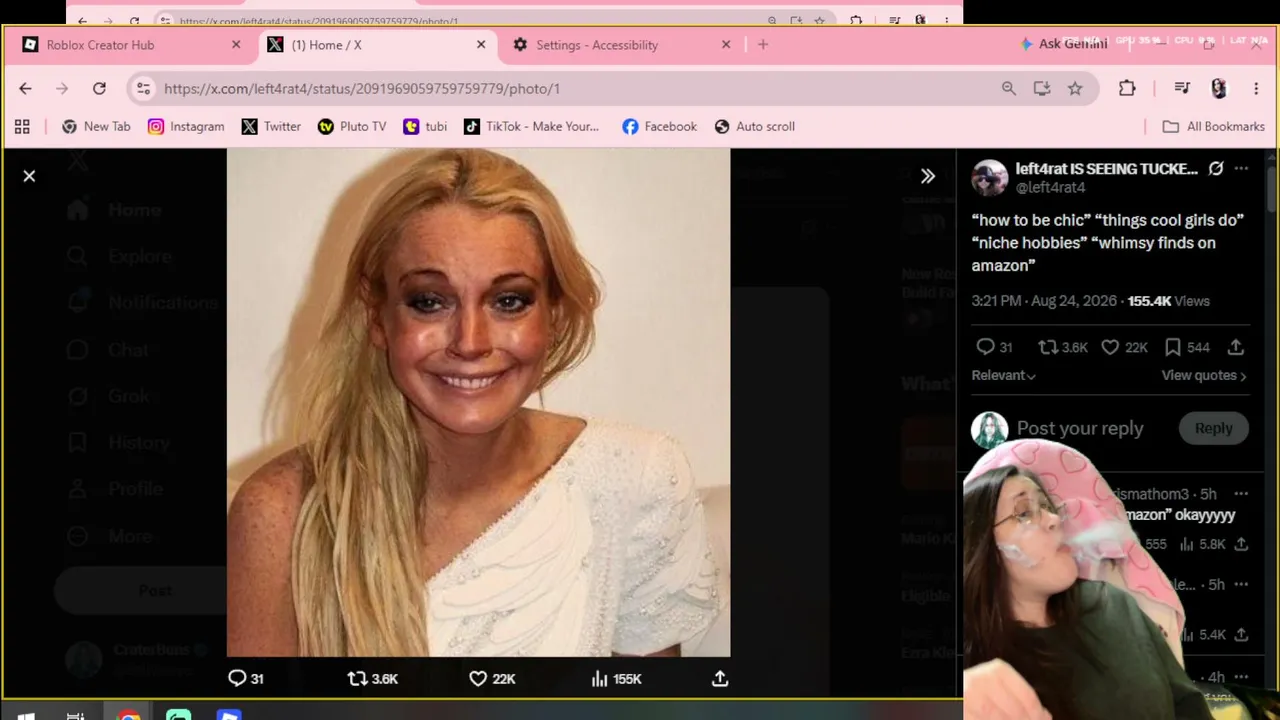This screenshot has width=1280, height=720.
Task: Open the Apps grid in bookmarks bar
Action: [22, 127]
